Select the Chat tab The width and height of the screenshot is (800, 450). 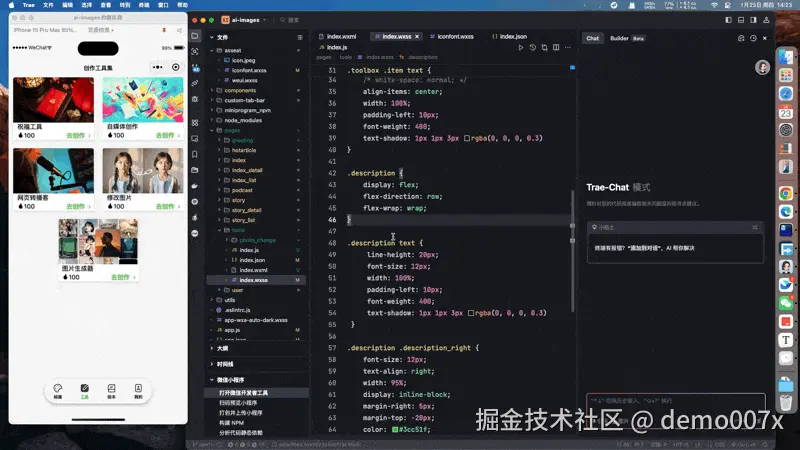click(x=592, y=38)
